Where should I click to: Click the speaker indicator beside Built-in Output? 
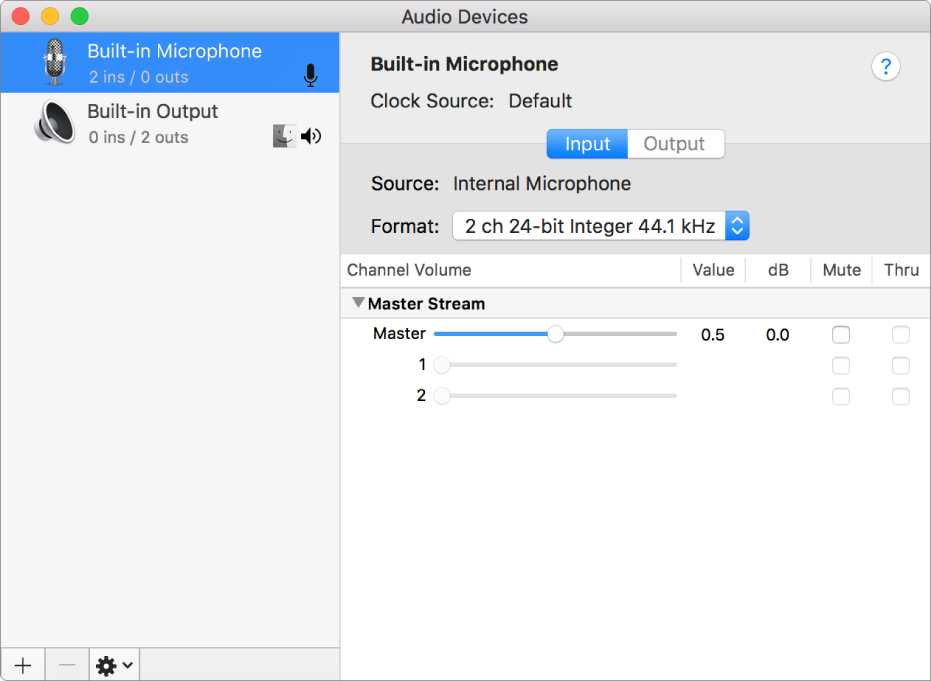311,136
